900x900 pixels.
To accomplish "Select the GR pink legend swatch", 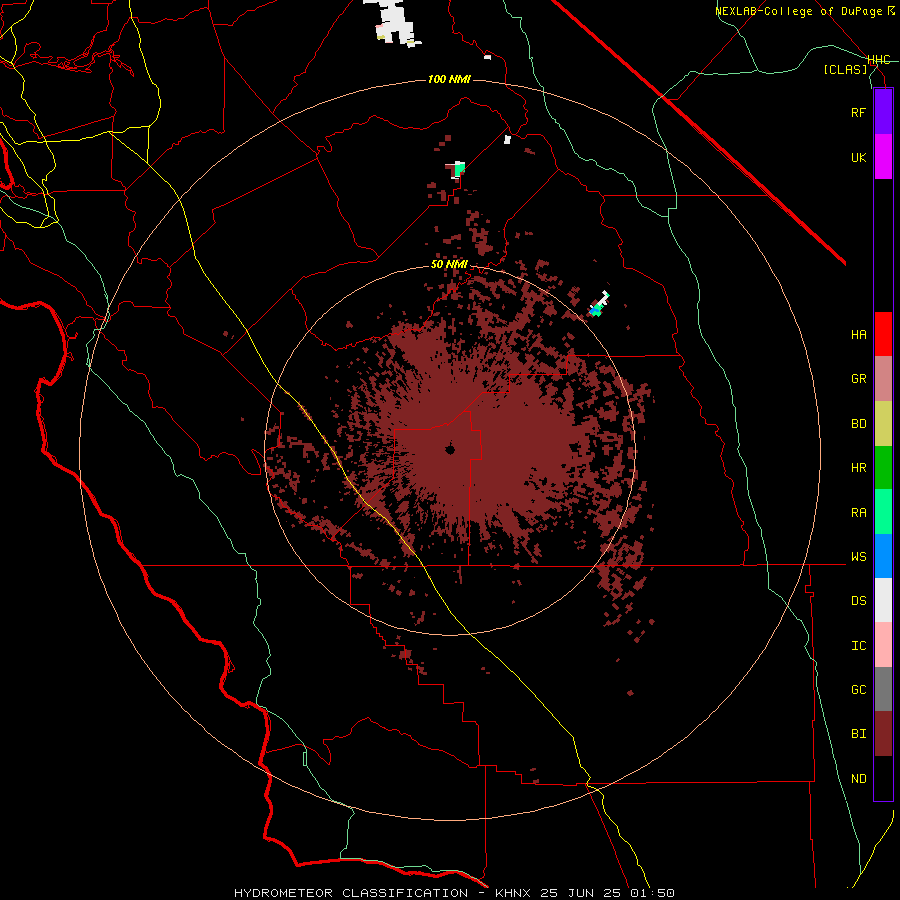I will tap(883, 379).
